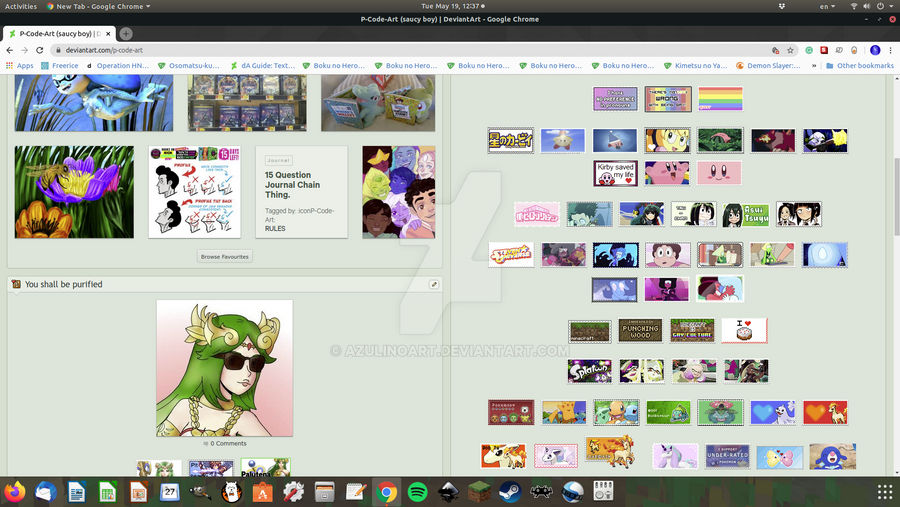
Task: Open the Chrome profile avatar
Action: pos(875,50)
